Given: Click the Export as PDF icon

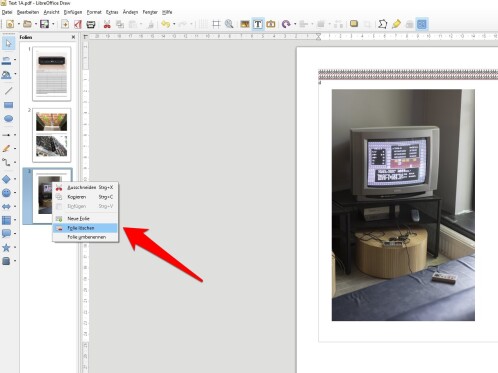Looking at the screenshot, I should [x=78, y=24].
